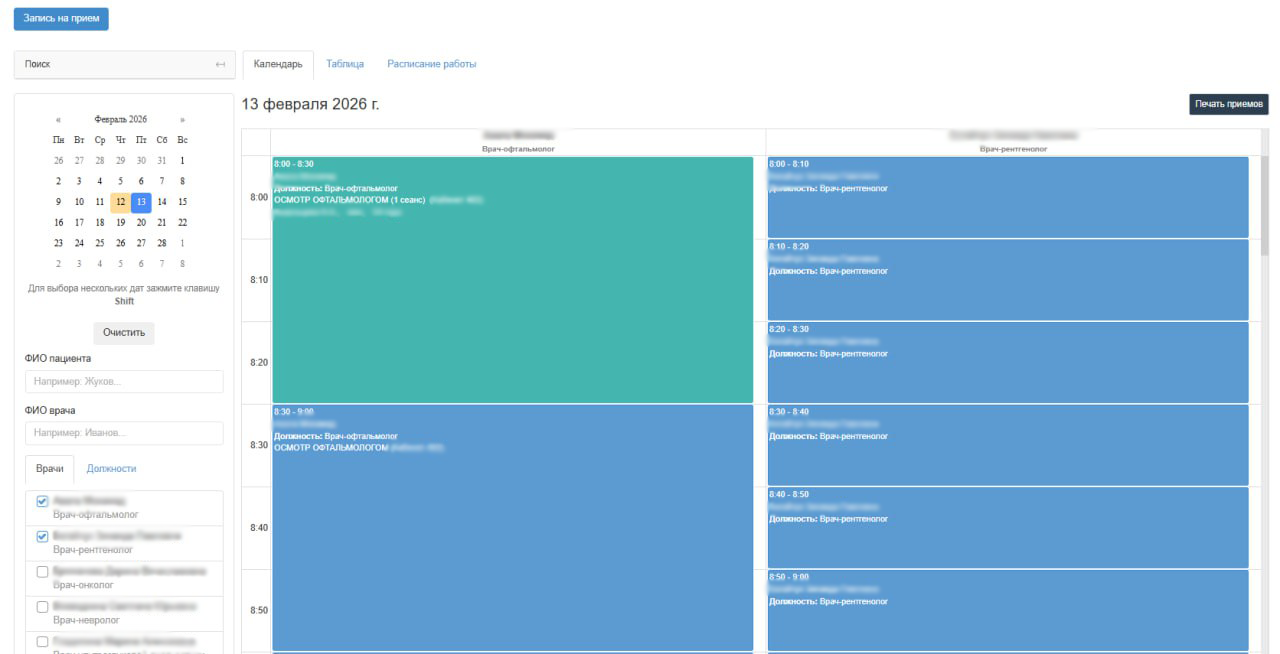Select February 14 in the mini calendar
1280x654 pixels.
pyautogui.click(x=162, y=202)
